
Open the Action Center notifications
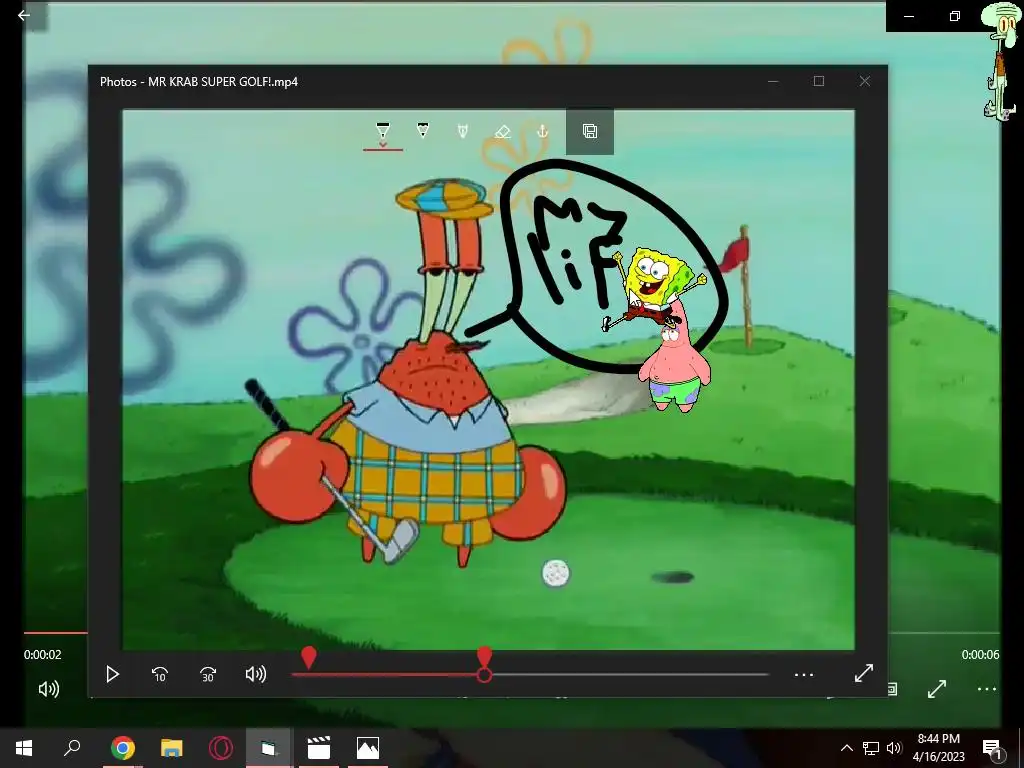pos(993,748)
